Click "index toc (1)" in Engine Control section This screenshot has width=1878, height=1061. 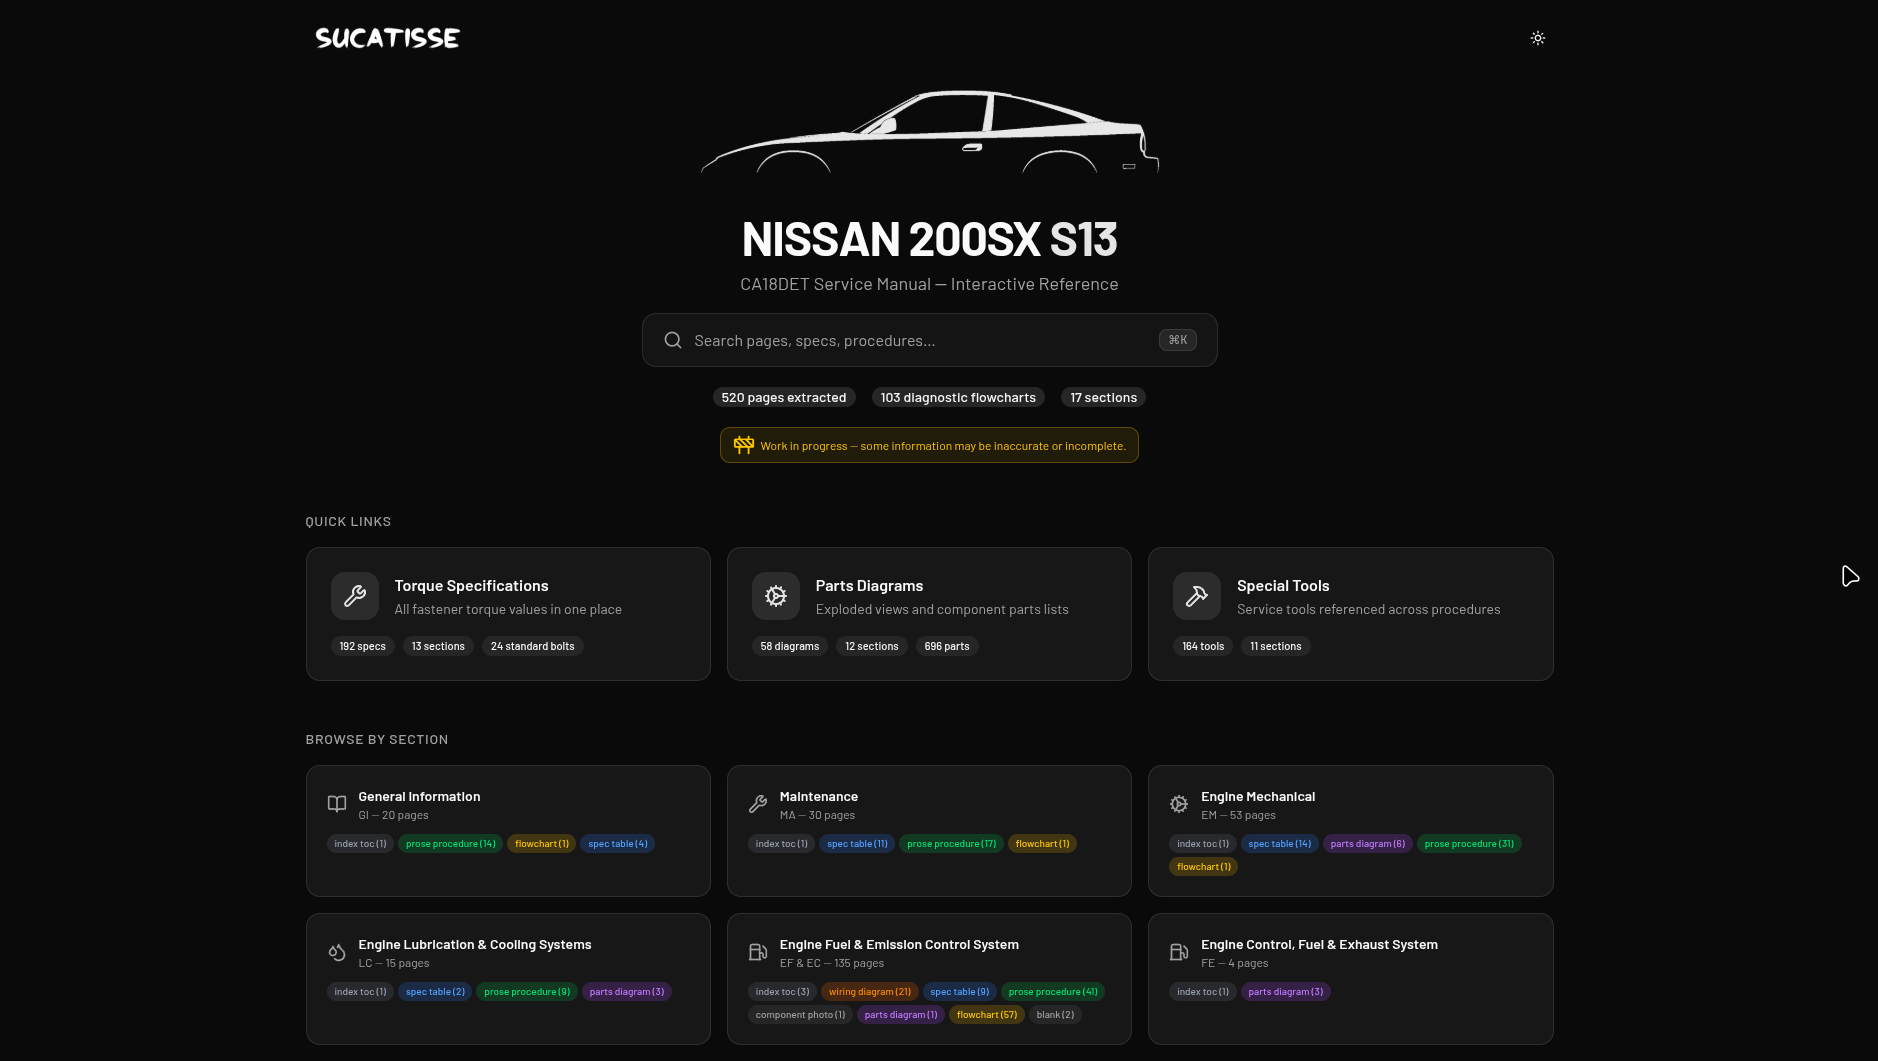[1203, 992]
